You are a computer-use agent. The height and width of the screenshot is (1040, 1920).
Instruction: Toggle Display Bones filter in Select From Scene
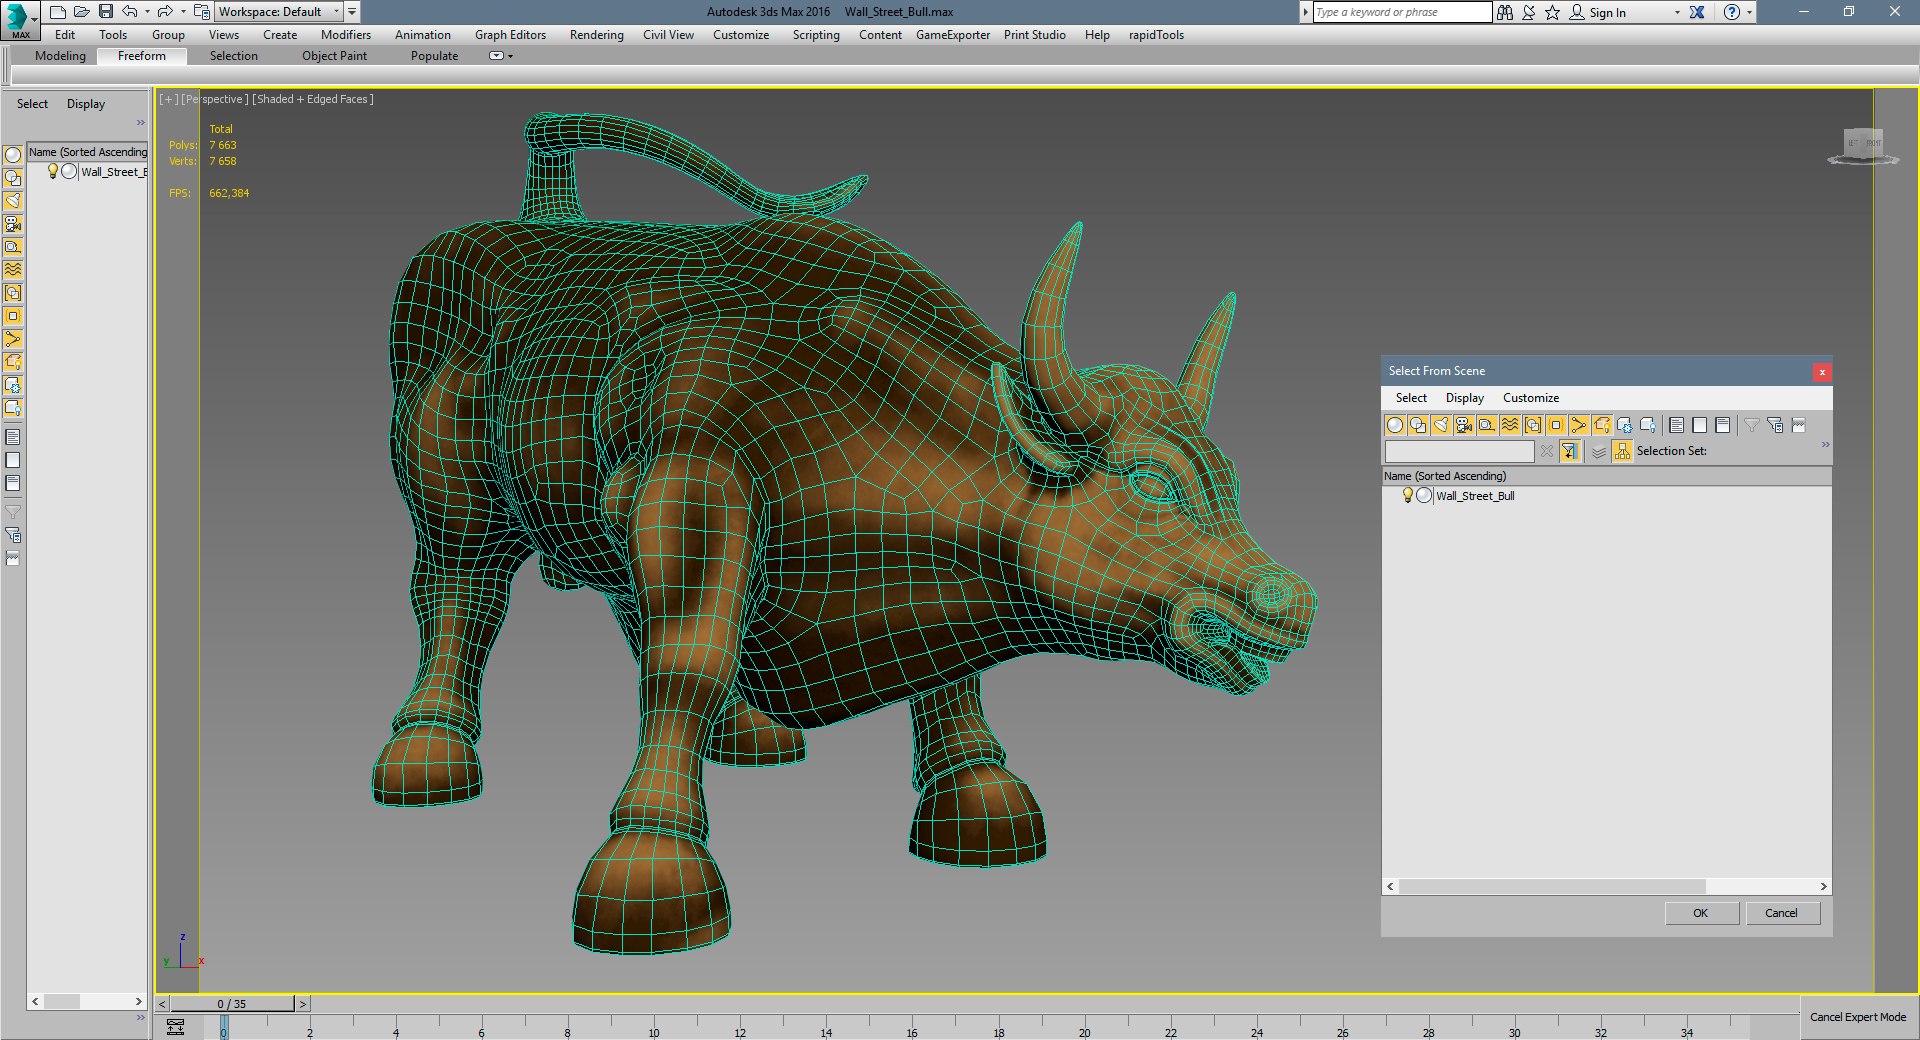[1579, 425]
